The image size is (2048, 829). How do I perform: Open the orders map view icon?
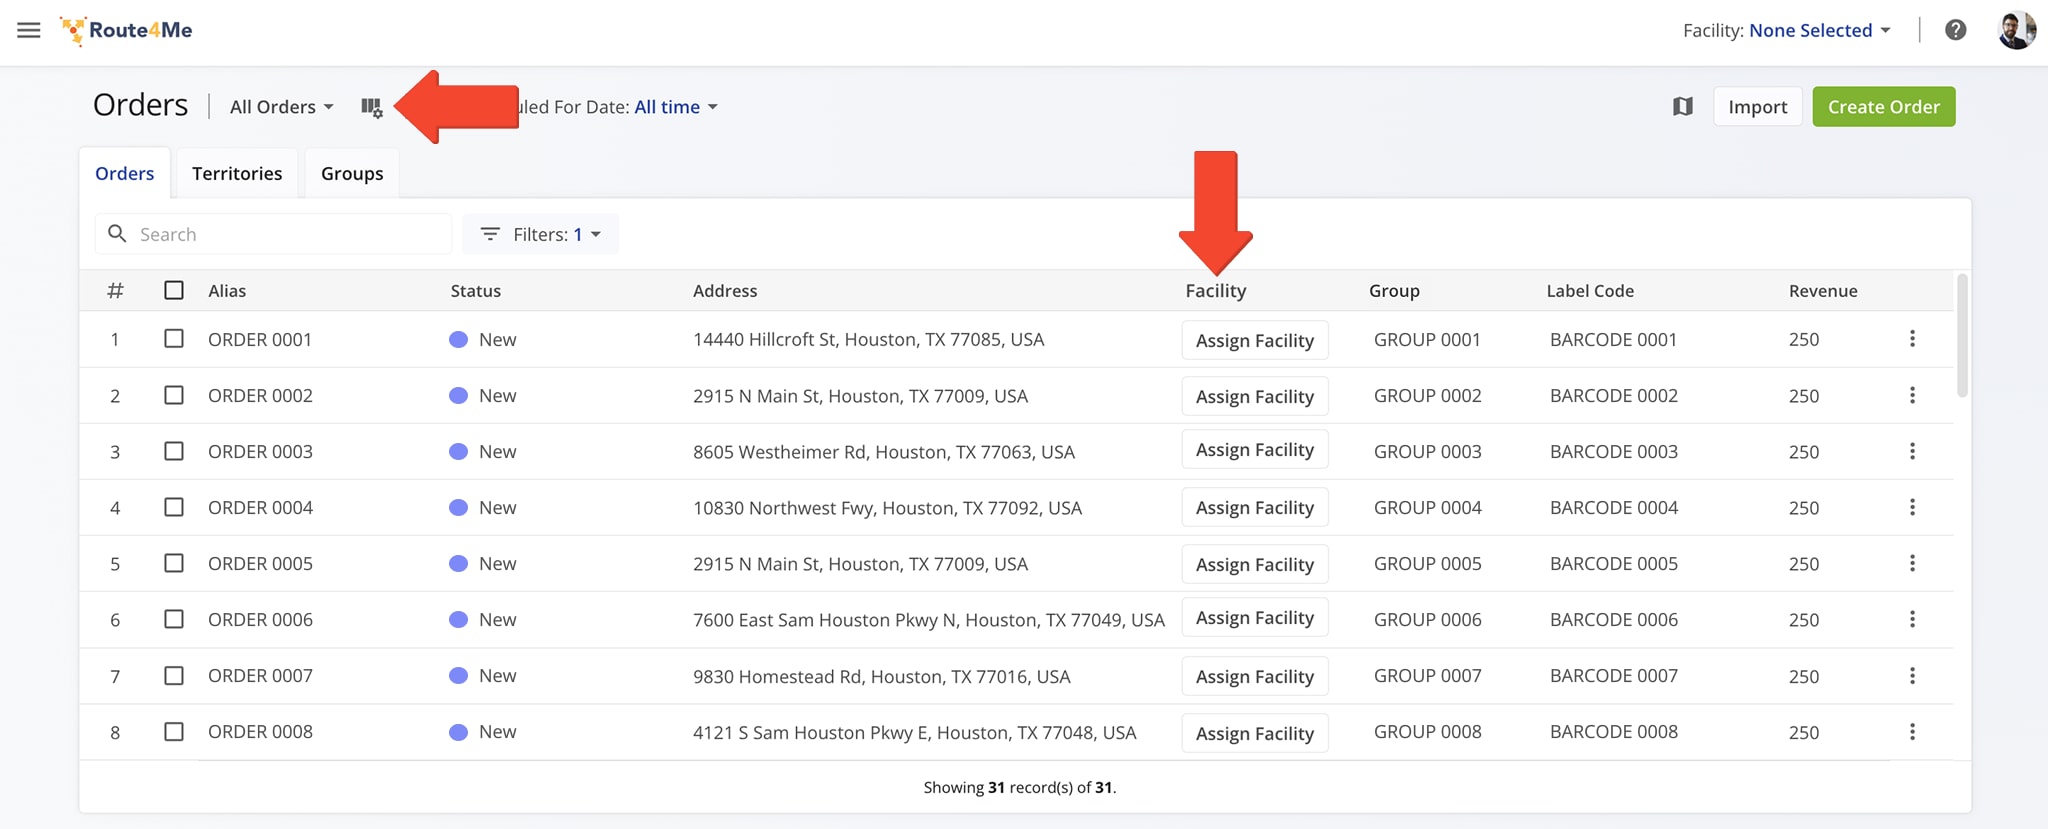pos(1683,106)
